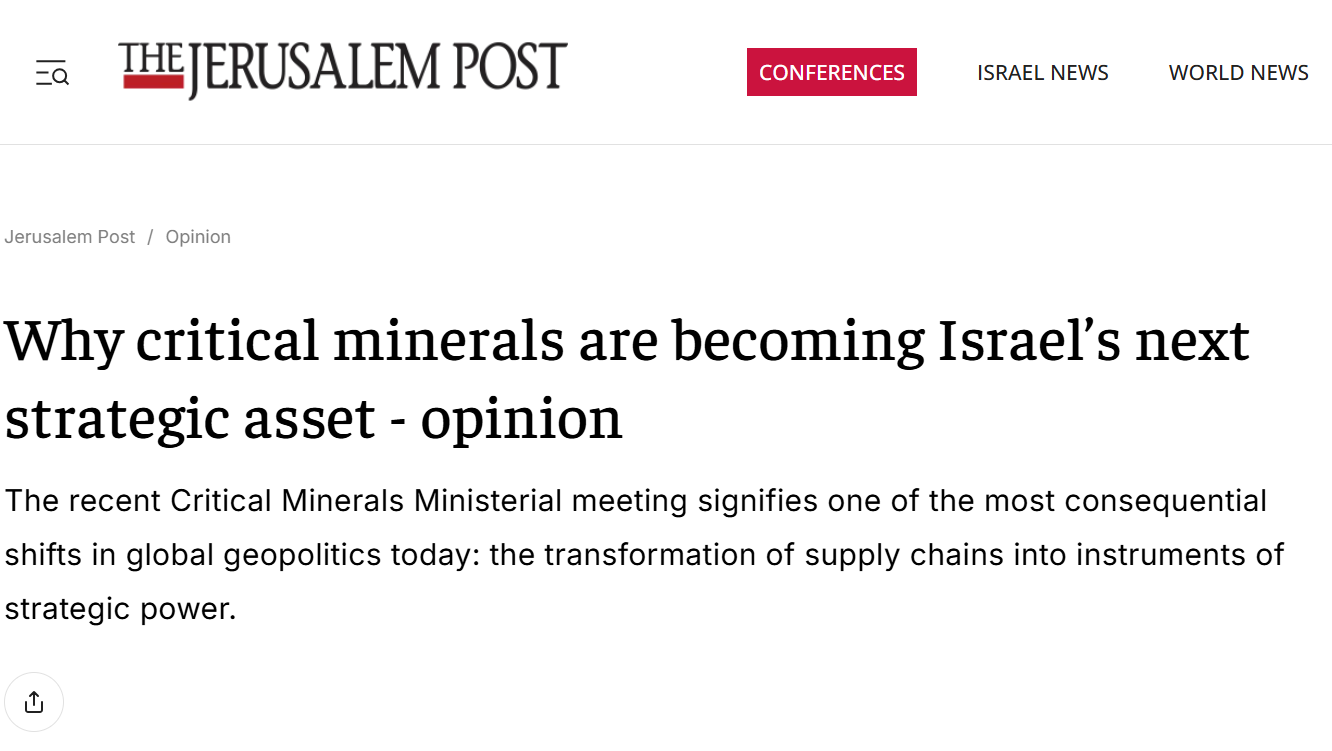
Task: Click the red CONFERENCES button
Action: click(x=831, y=72)
